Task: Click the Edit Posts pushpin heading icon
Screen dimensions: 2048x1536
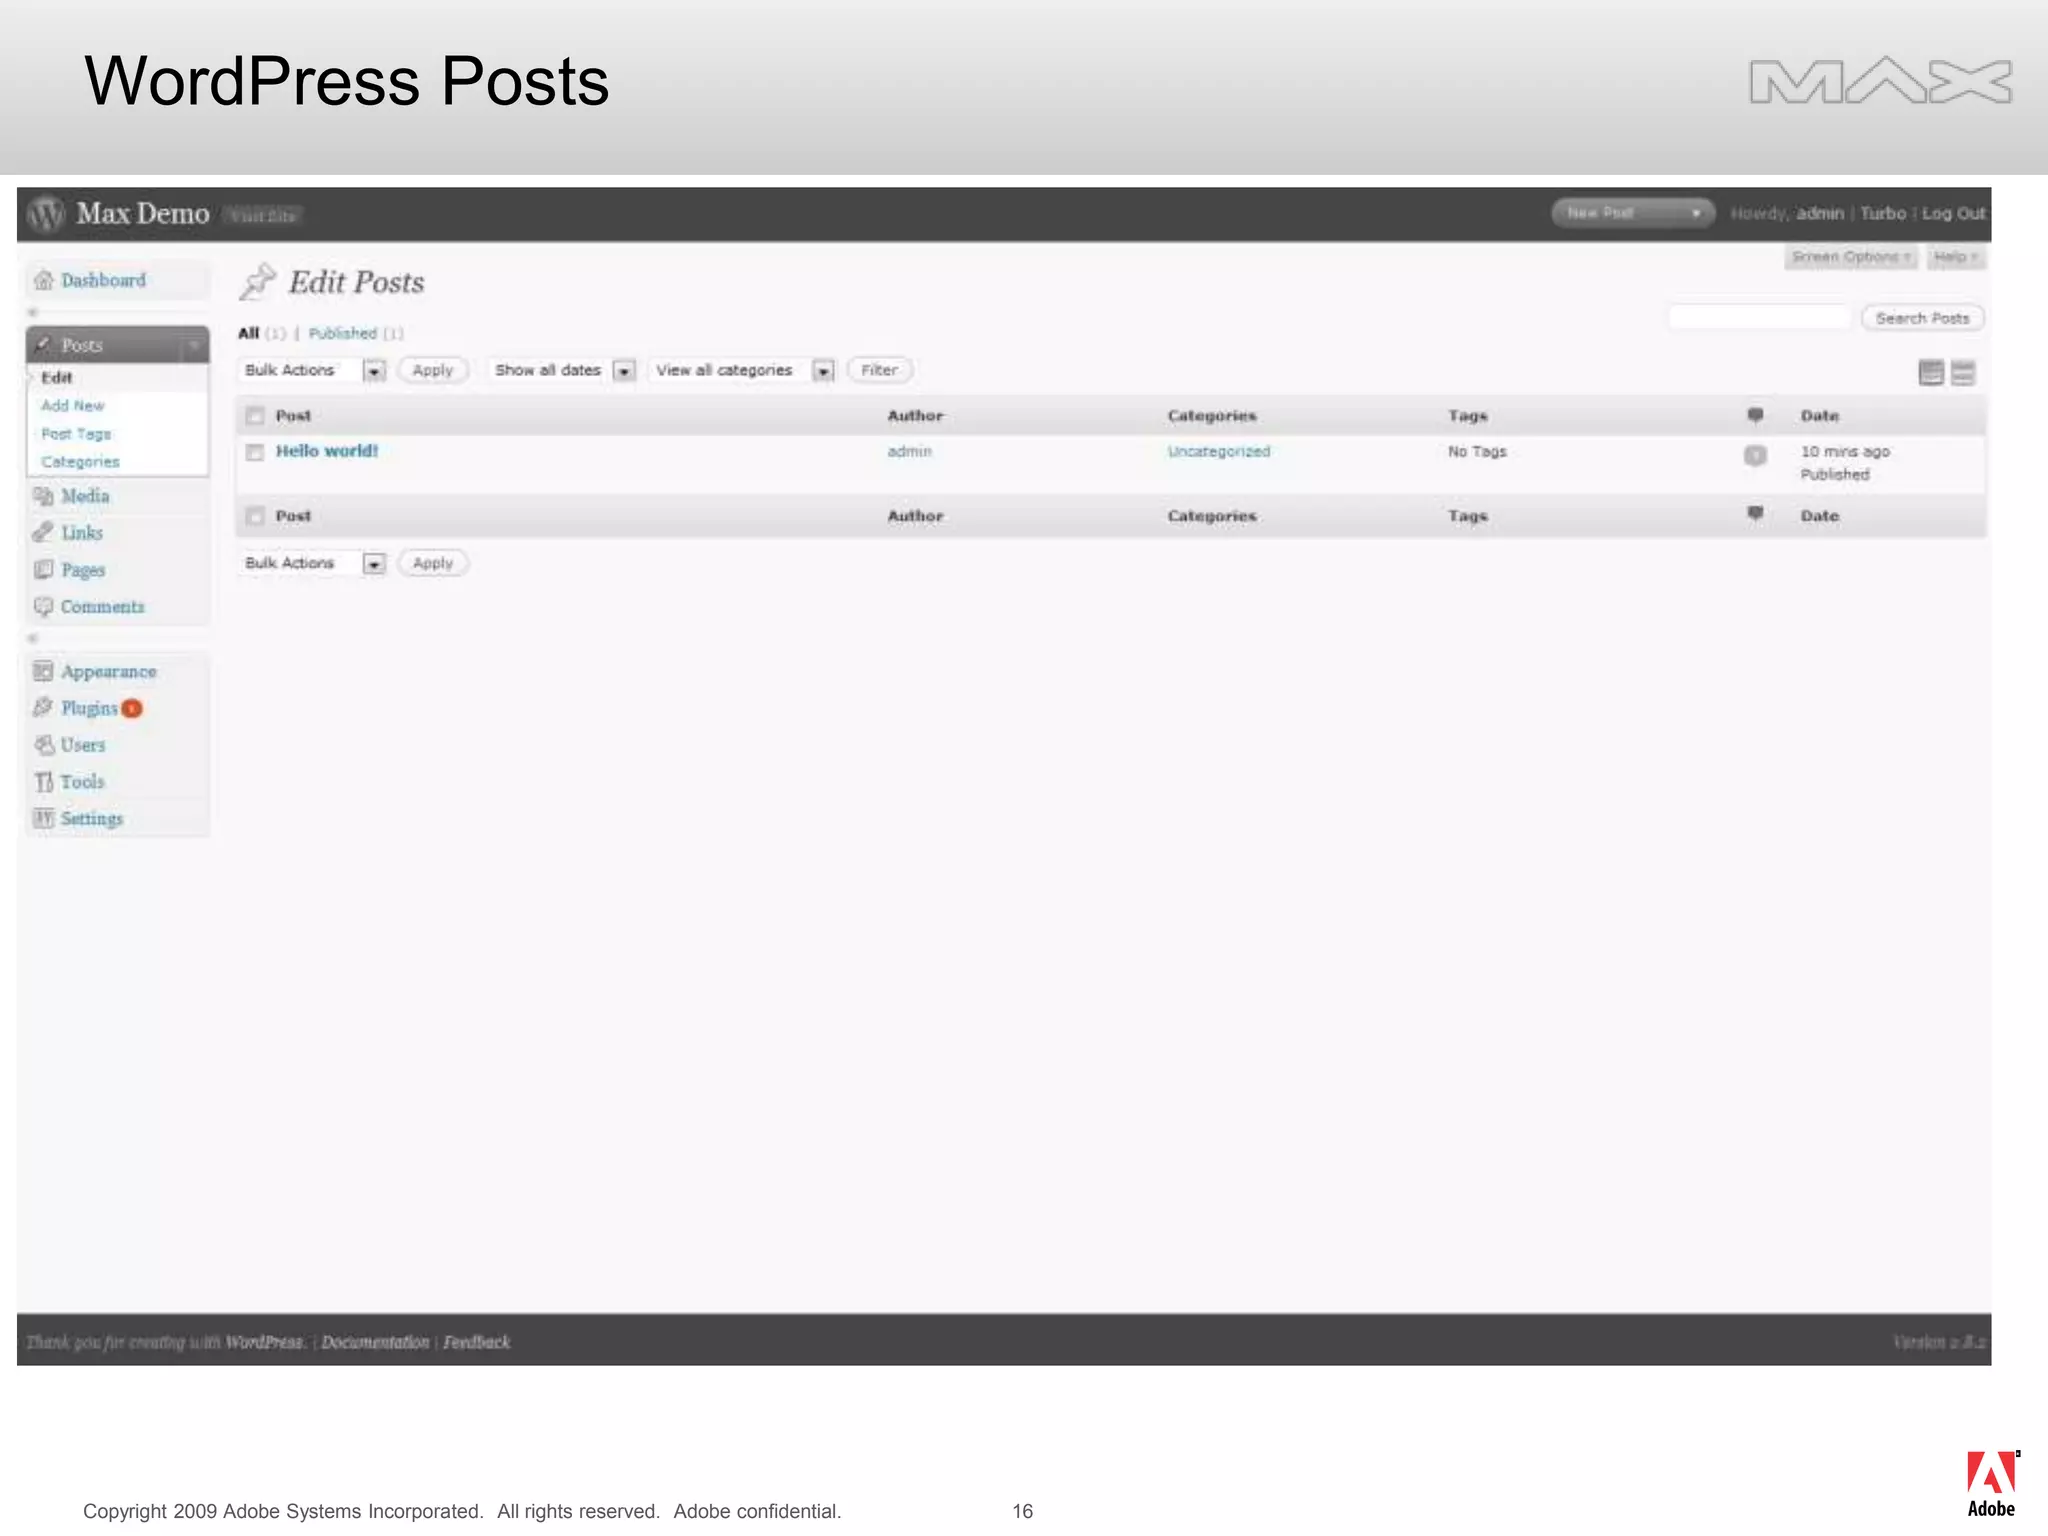Action: click(258, 282)
